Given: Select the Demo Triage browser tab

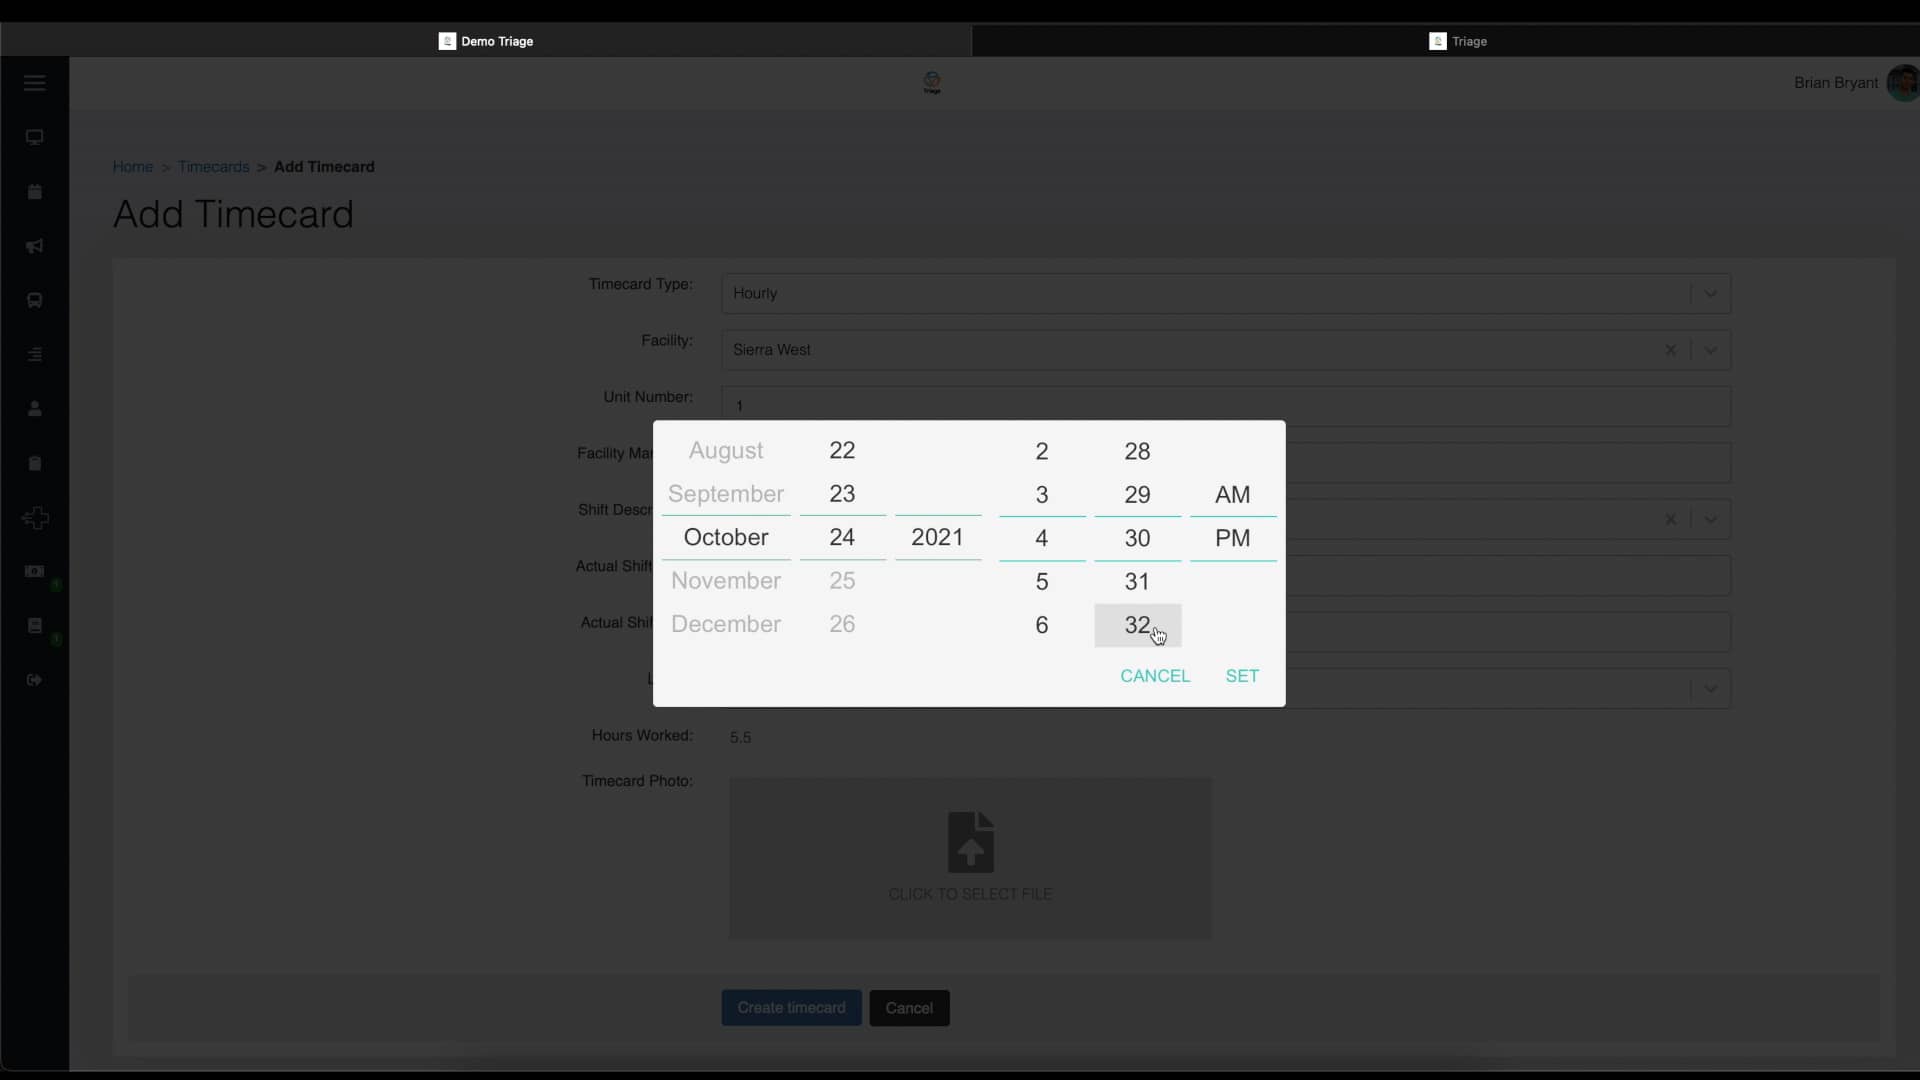Looking at the screenshot, I should 487,41.
